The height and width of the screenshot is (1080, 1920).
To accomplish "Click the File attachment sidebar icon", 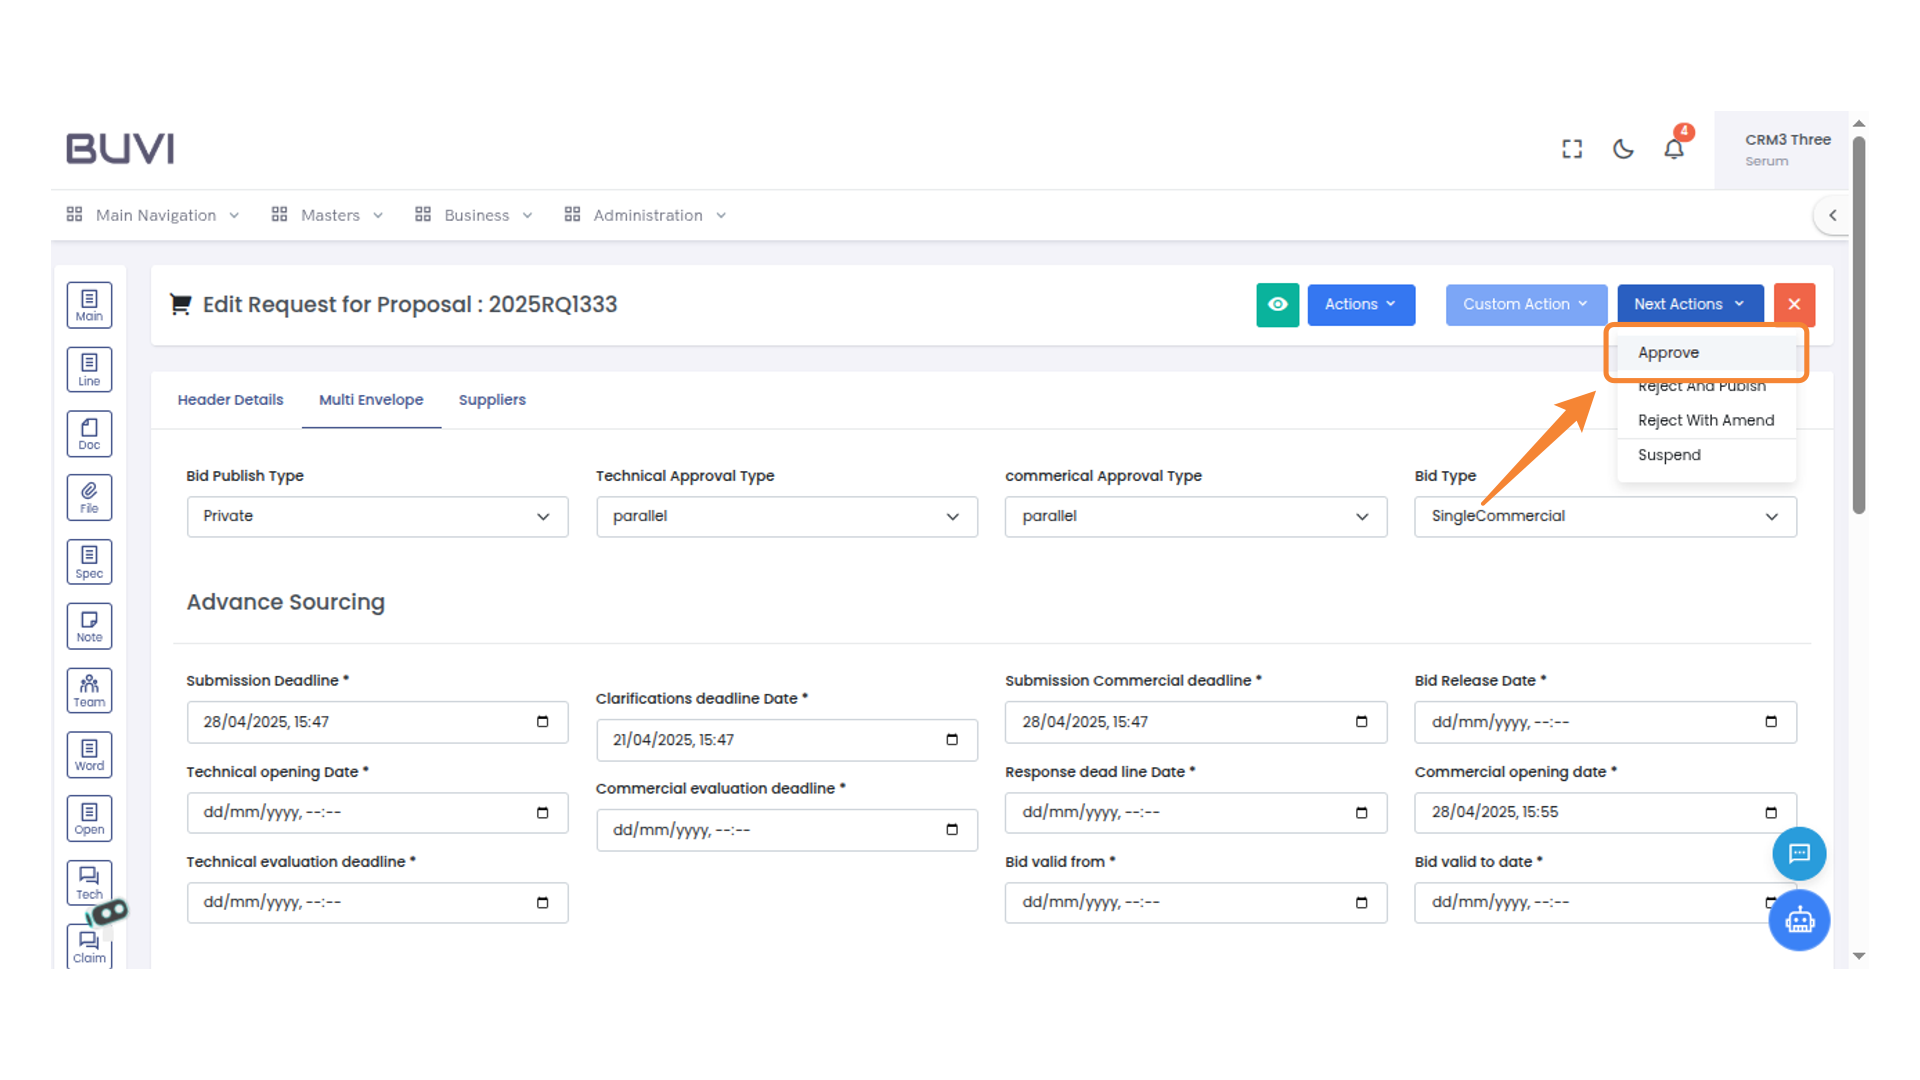I will [89, 497].
